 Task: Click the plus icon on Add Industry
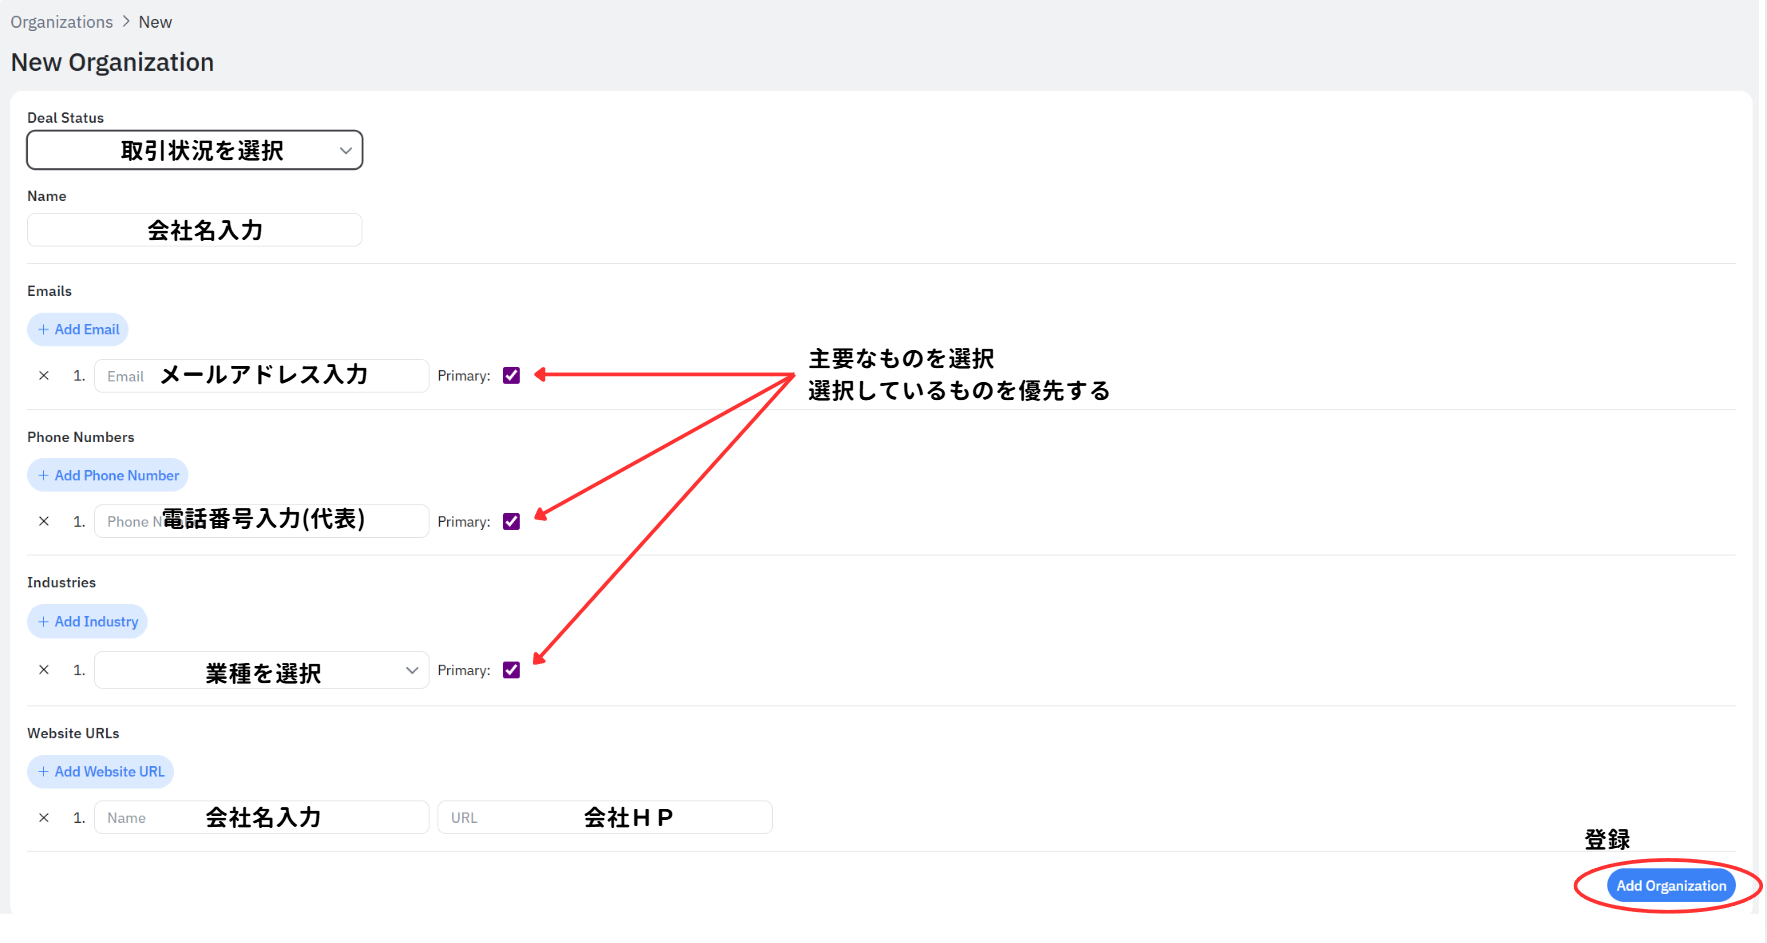coord(43,622)
